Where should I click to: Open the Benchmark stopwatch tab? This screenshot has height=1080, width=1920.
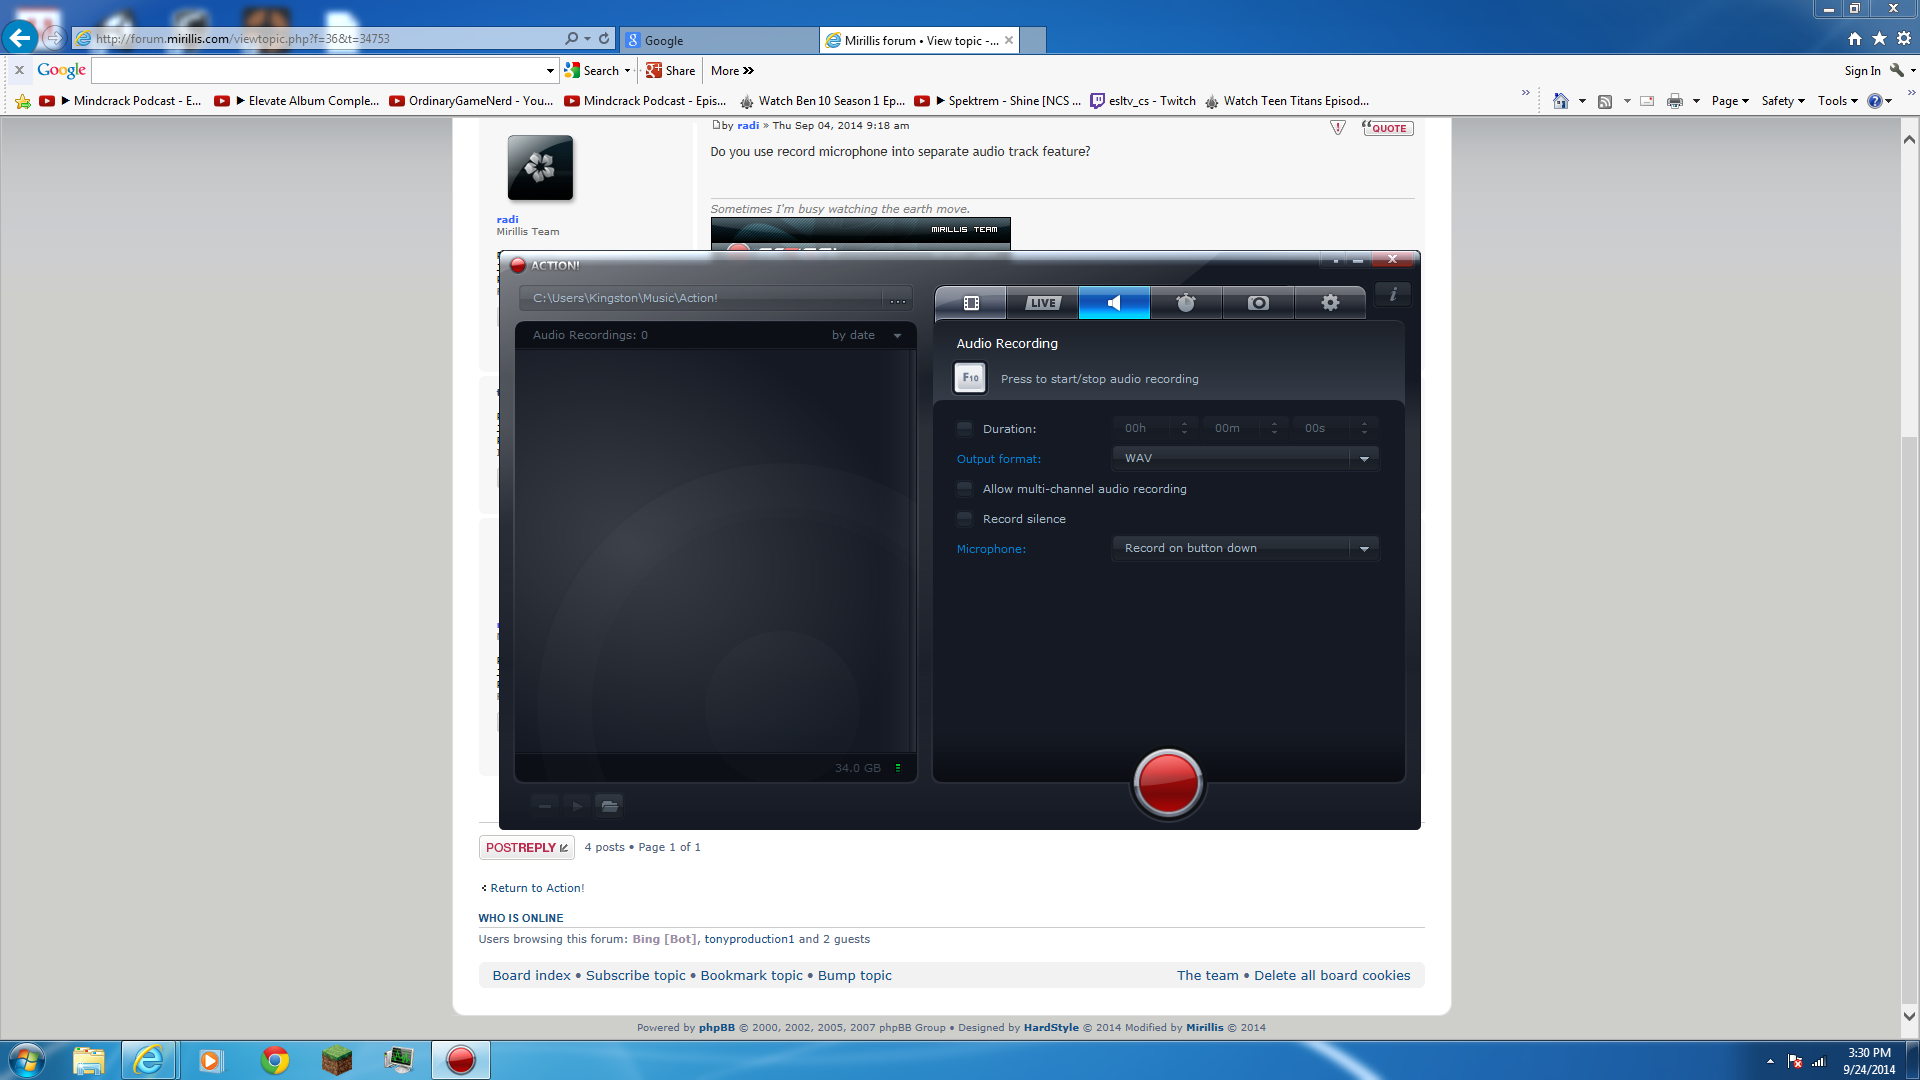(x=1186, y=302)
